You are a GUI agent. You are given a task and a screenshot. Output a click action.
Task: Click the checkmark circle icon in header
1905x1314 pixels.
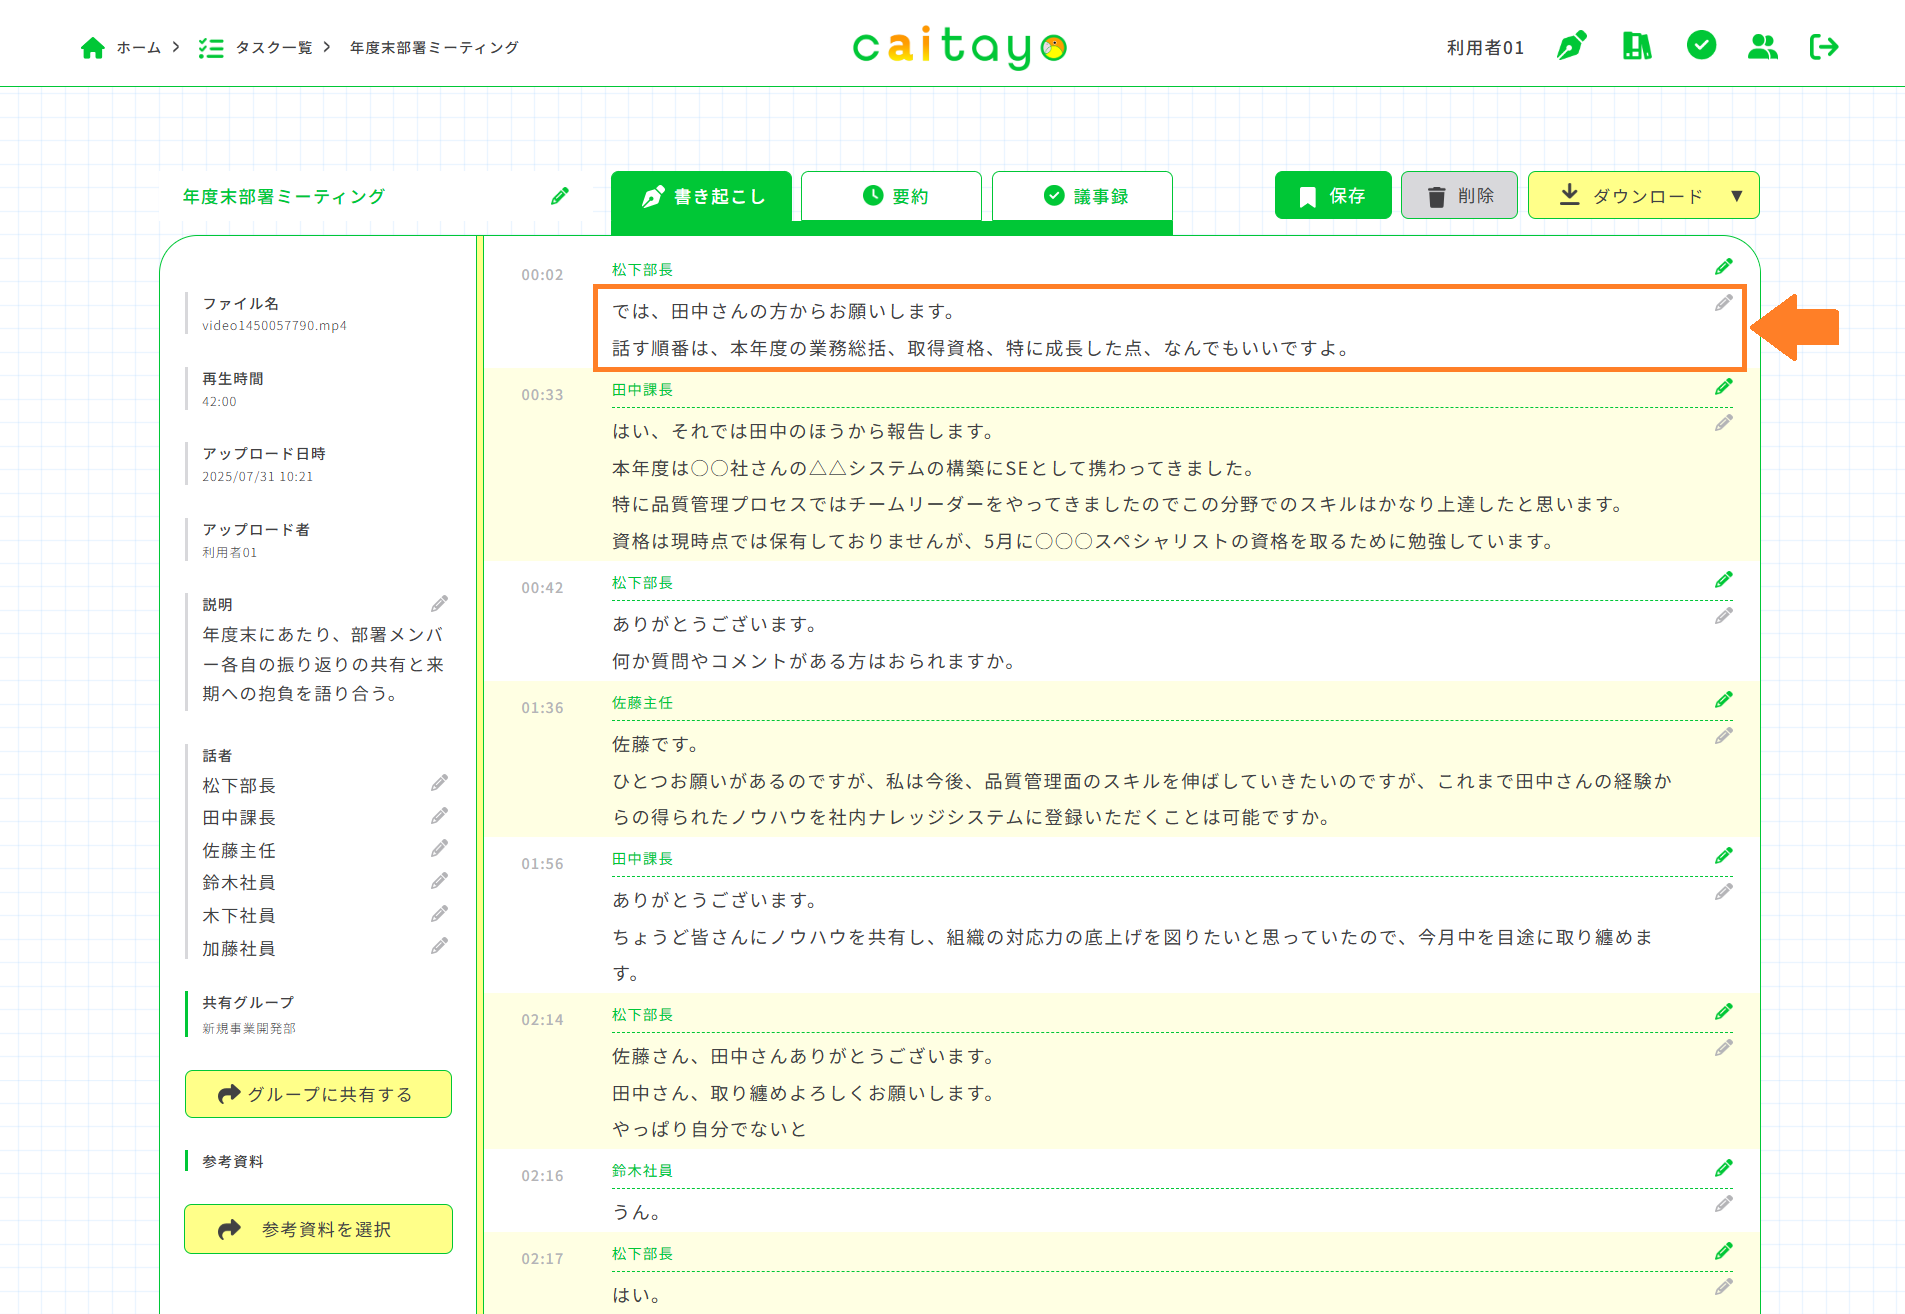[x=1700, y=45]
